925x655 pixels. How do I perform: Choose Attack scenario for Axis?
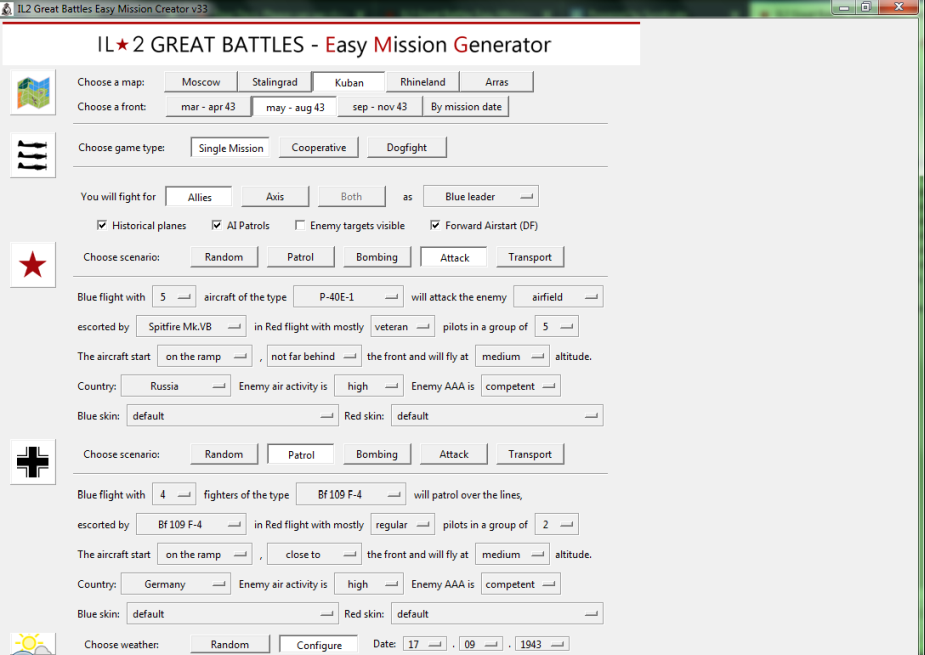click(454, 454)
